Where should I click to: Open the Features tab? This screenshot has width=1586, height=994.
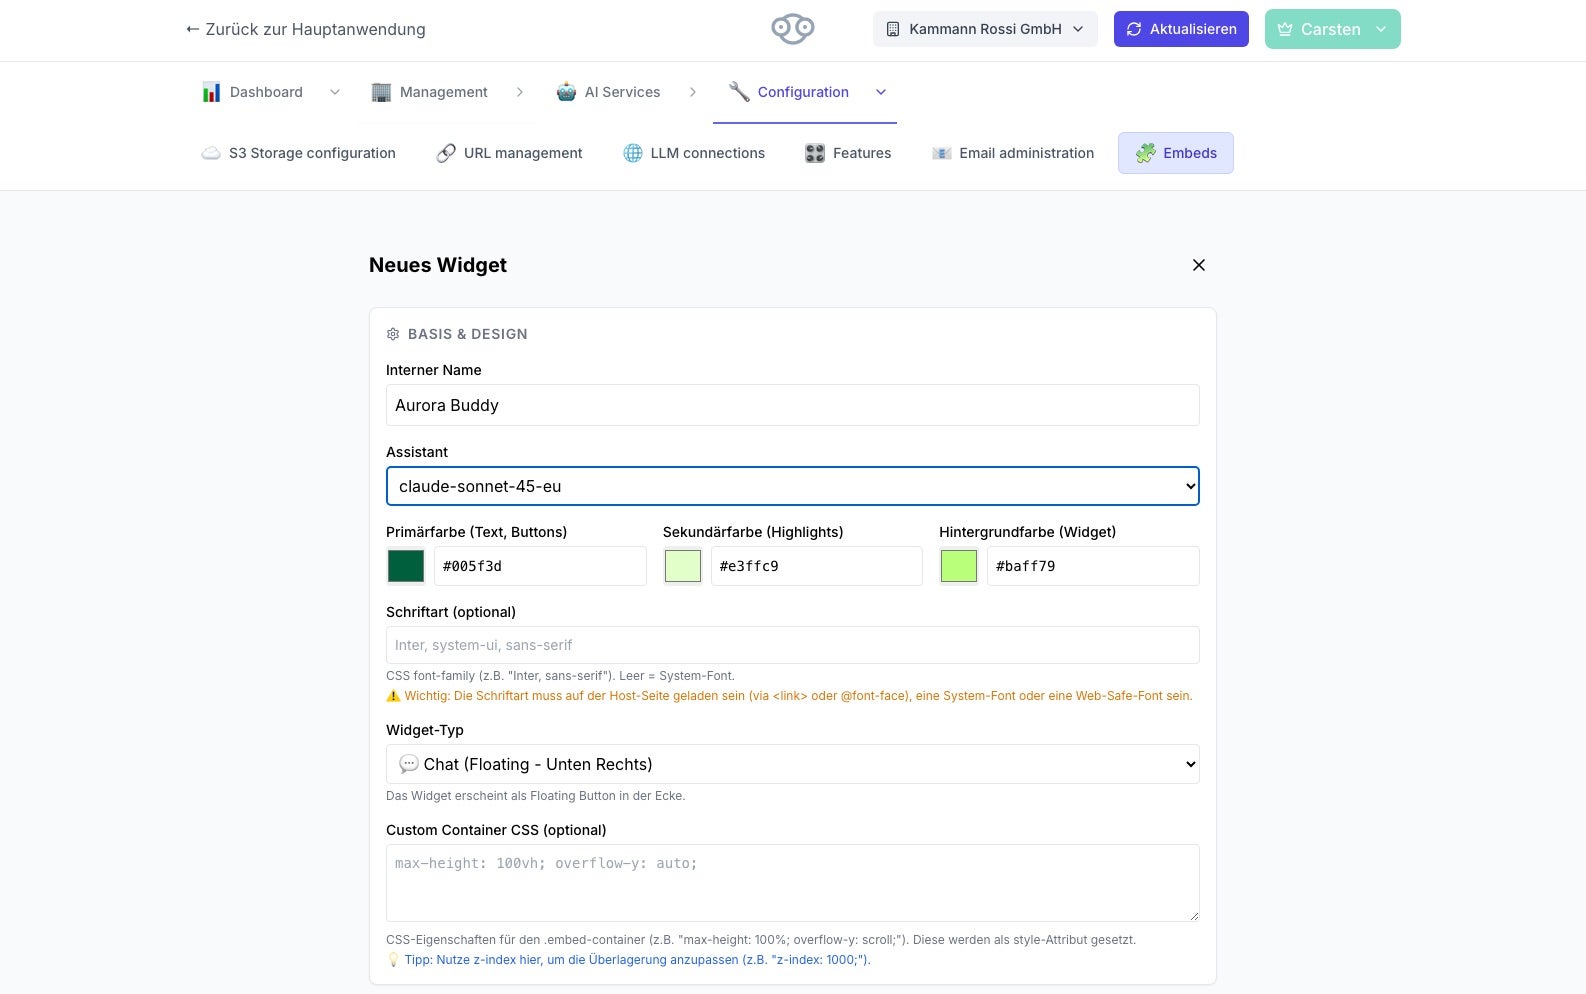click(848, 153)
